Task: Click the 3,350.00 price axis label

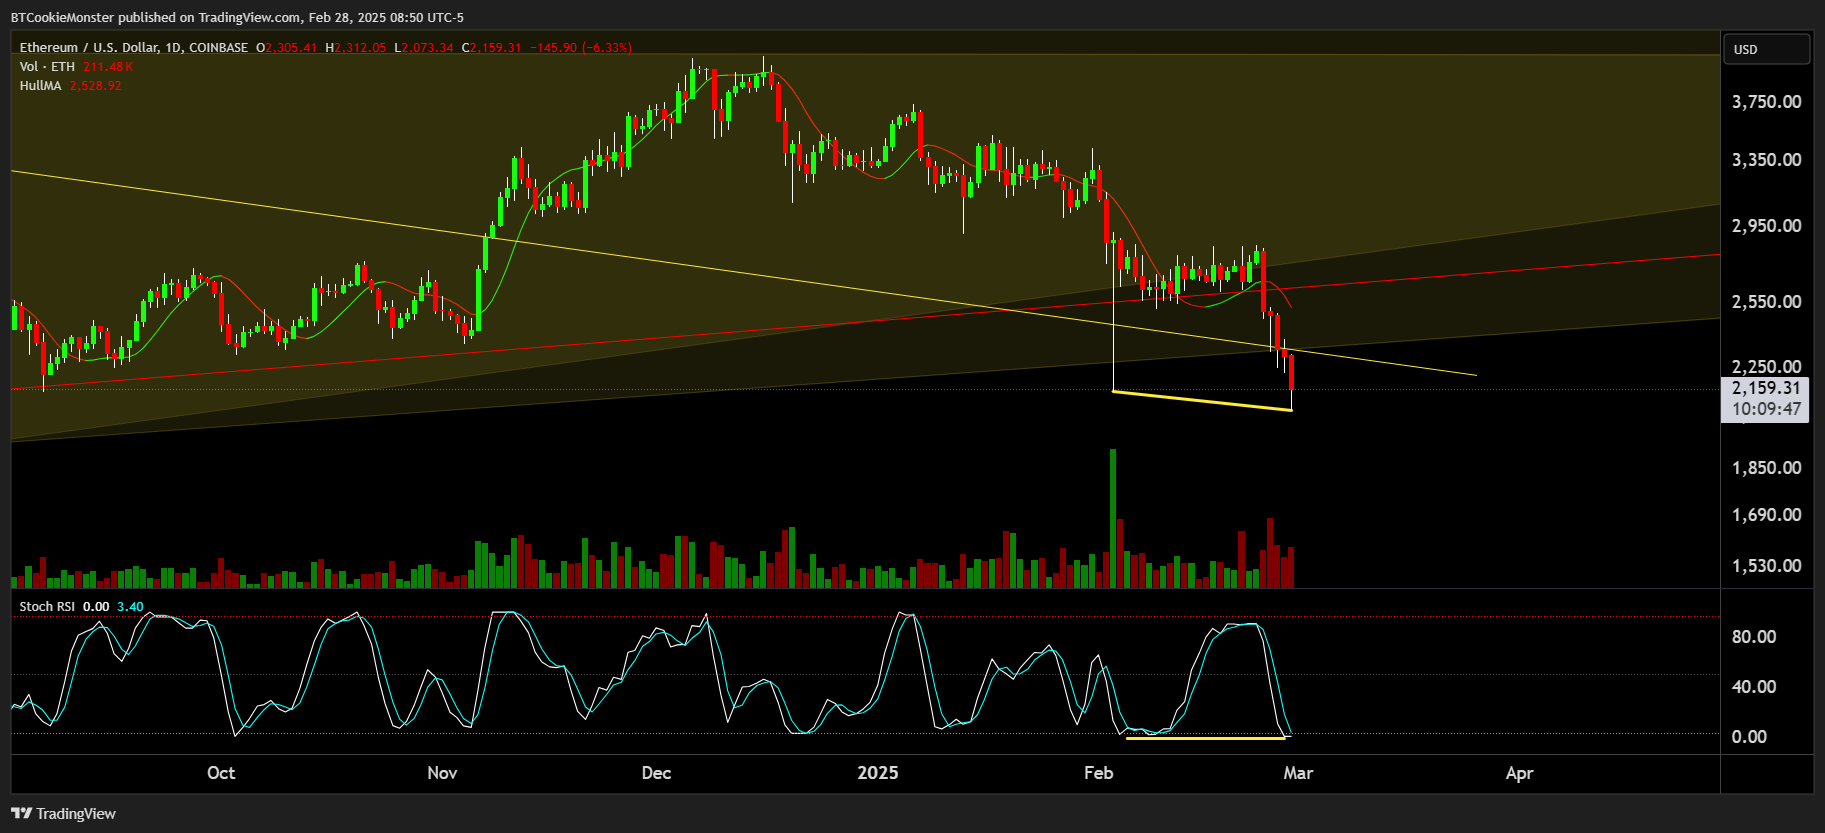Action: [x=1766, y=160]
